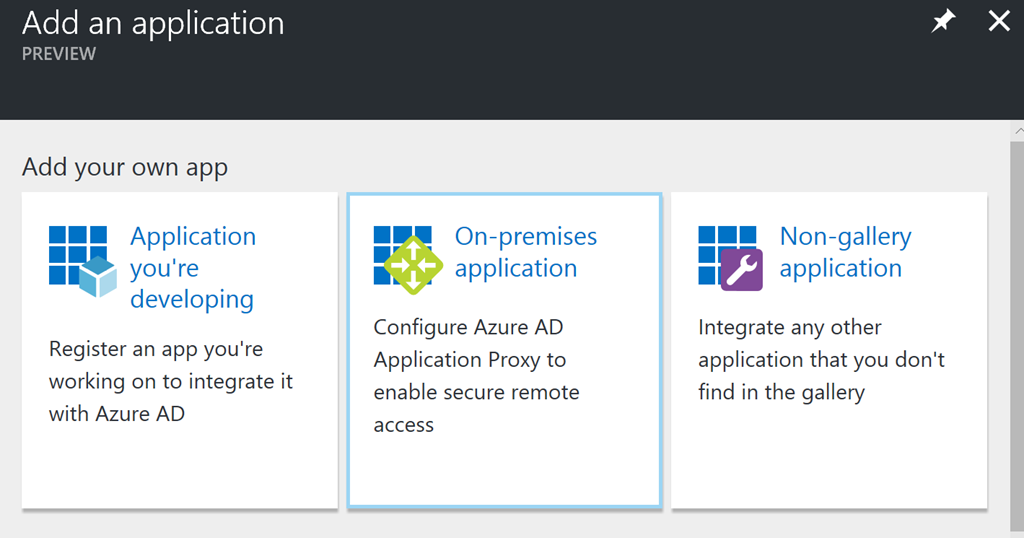Select Configure Azure AD Application Proxy description
The image size is (1024, 538).
click(476, 375)
